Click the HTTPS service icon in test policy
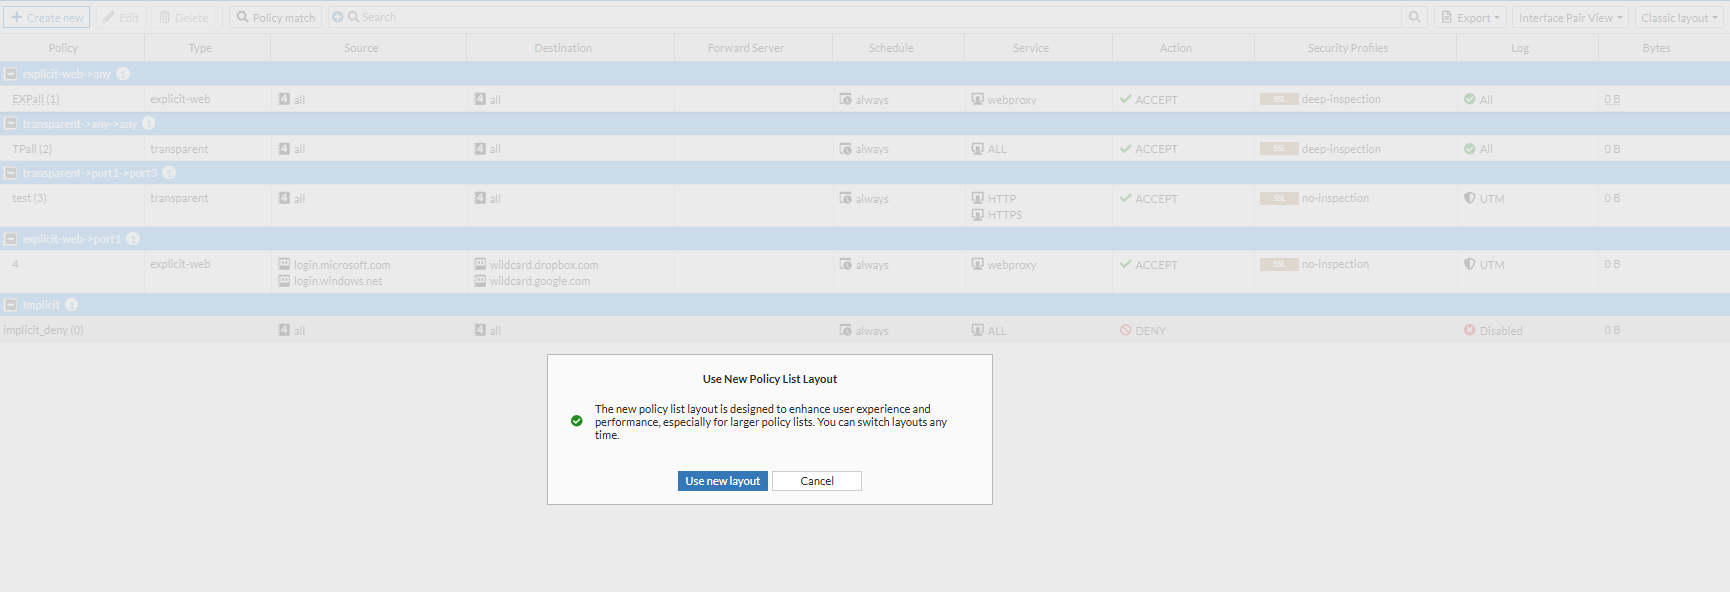Image resolution: width=1730 pixels, height=592 pixels. coord(978,214)
